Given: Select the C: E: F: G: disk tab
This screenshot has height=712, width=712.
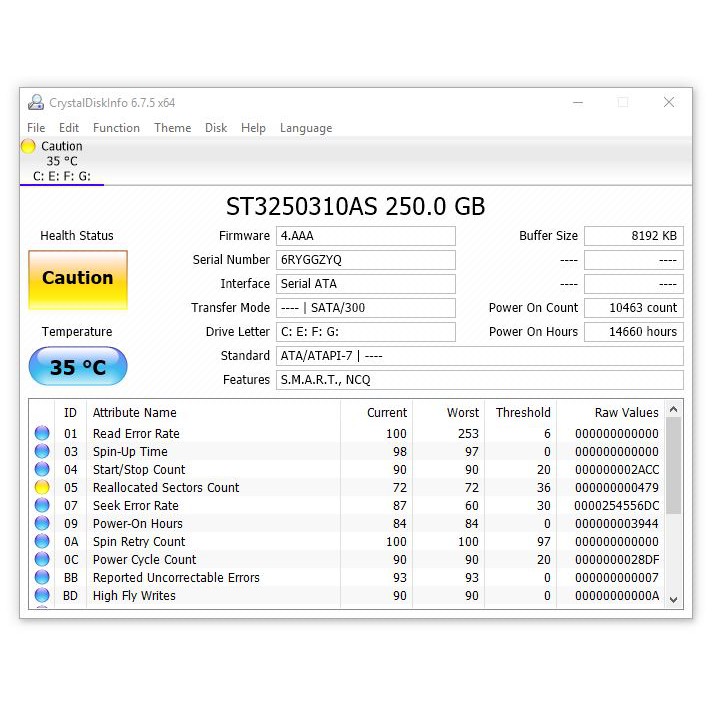Looking at the screenshot, I should coord(61,176).
